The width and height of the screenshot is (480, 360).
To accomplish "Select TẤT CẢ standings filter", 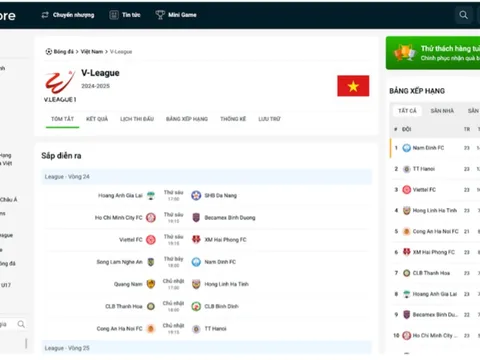I will (x=407, y=111).
